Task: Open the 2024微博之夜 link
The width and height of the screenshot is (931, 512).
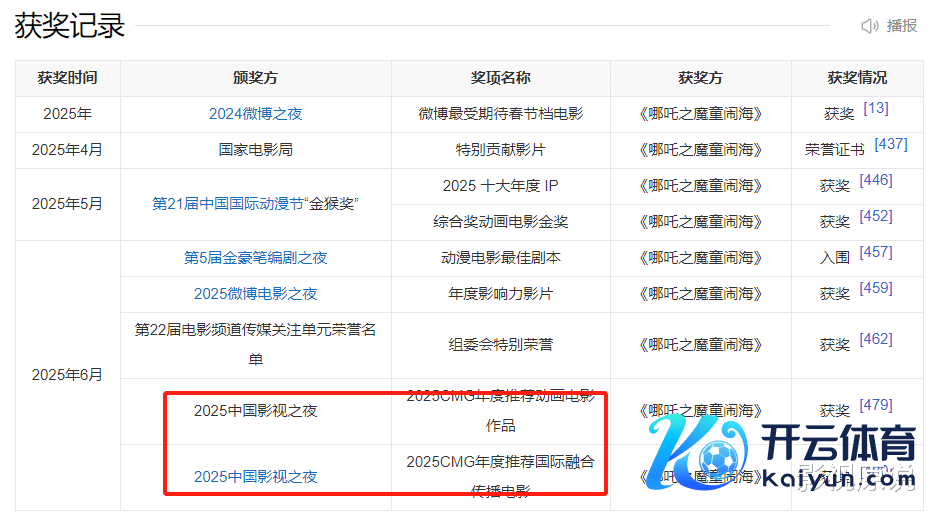Action: (x=255, y=114)
